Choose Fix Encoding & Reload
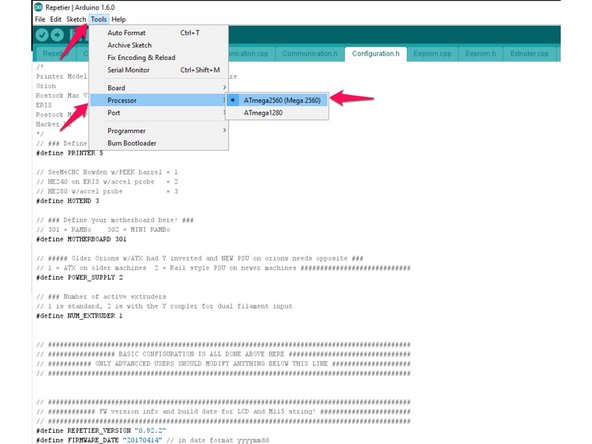Viewport: 592px width, 444px height. pos(159,58)
